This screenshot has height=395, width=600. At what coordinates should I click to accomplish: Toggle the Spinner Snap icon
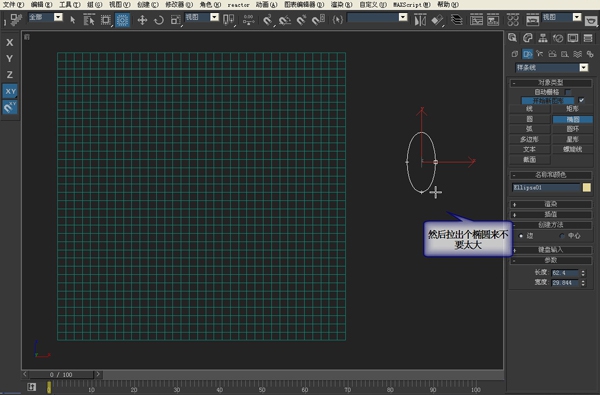pos(318,20)
